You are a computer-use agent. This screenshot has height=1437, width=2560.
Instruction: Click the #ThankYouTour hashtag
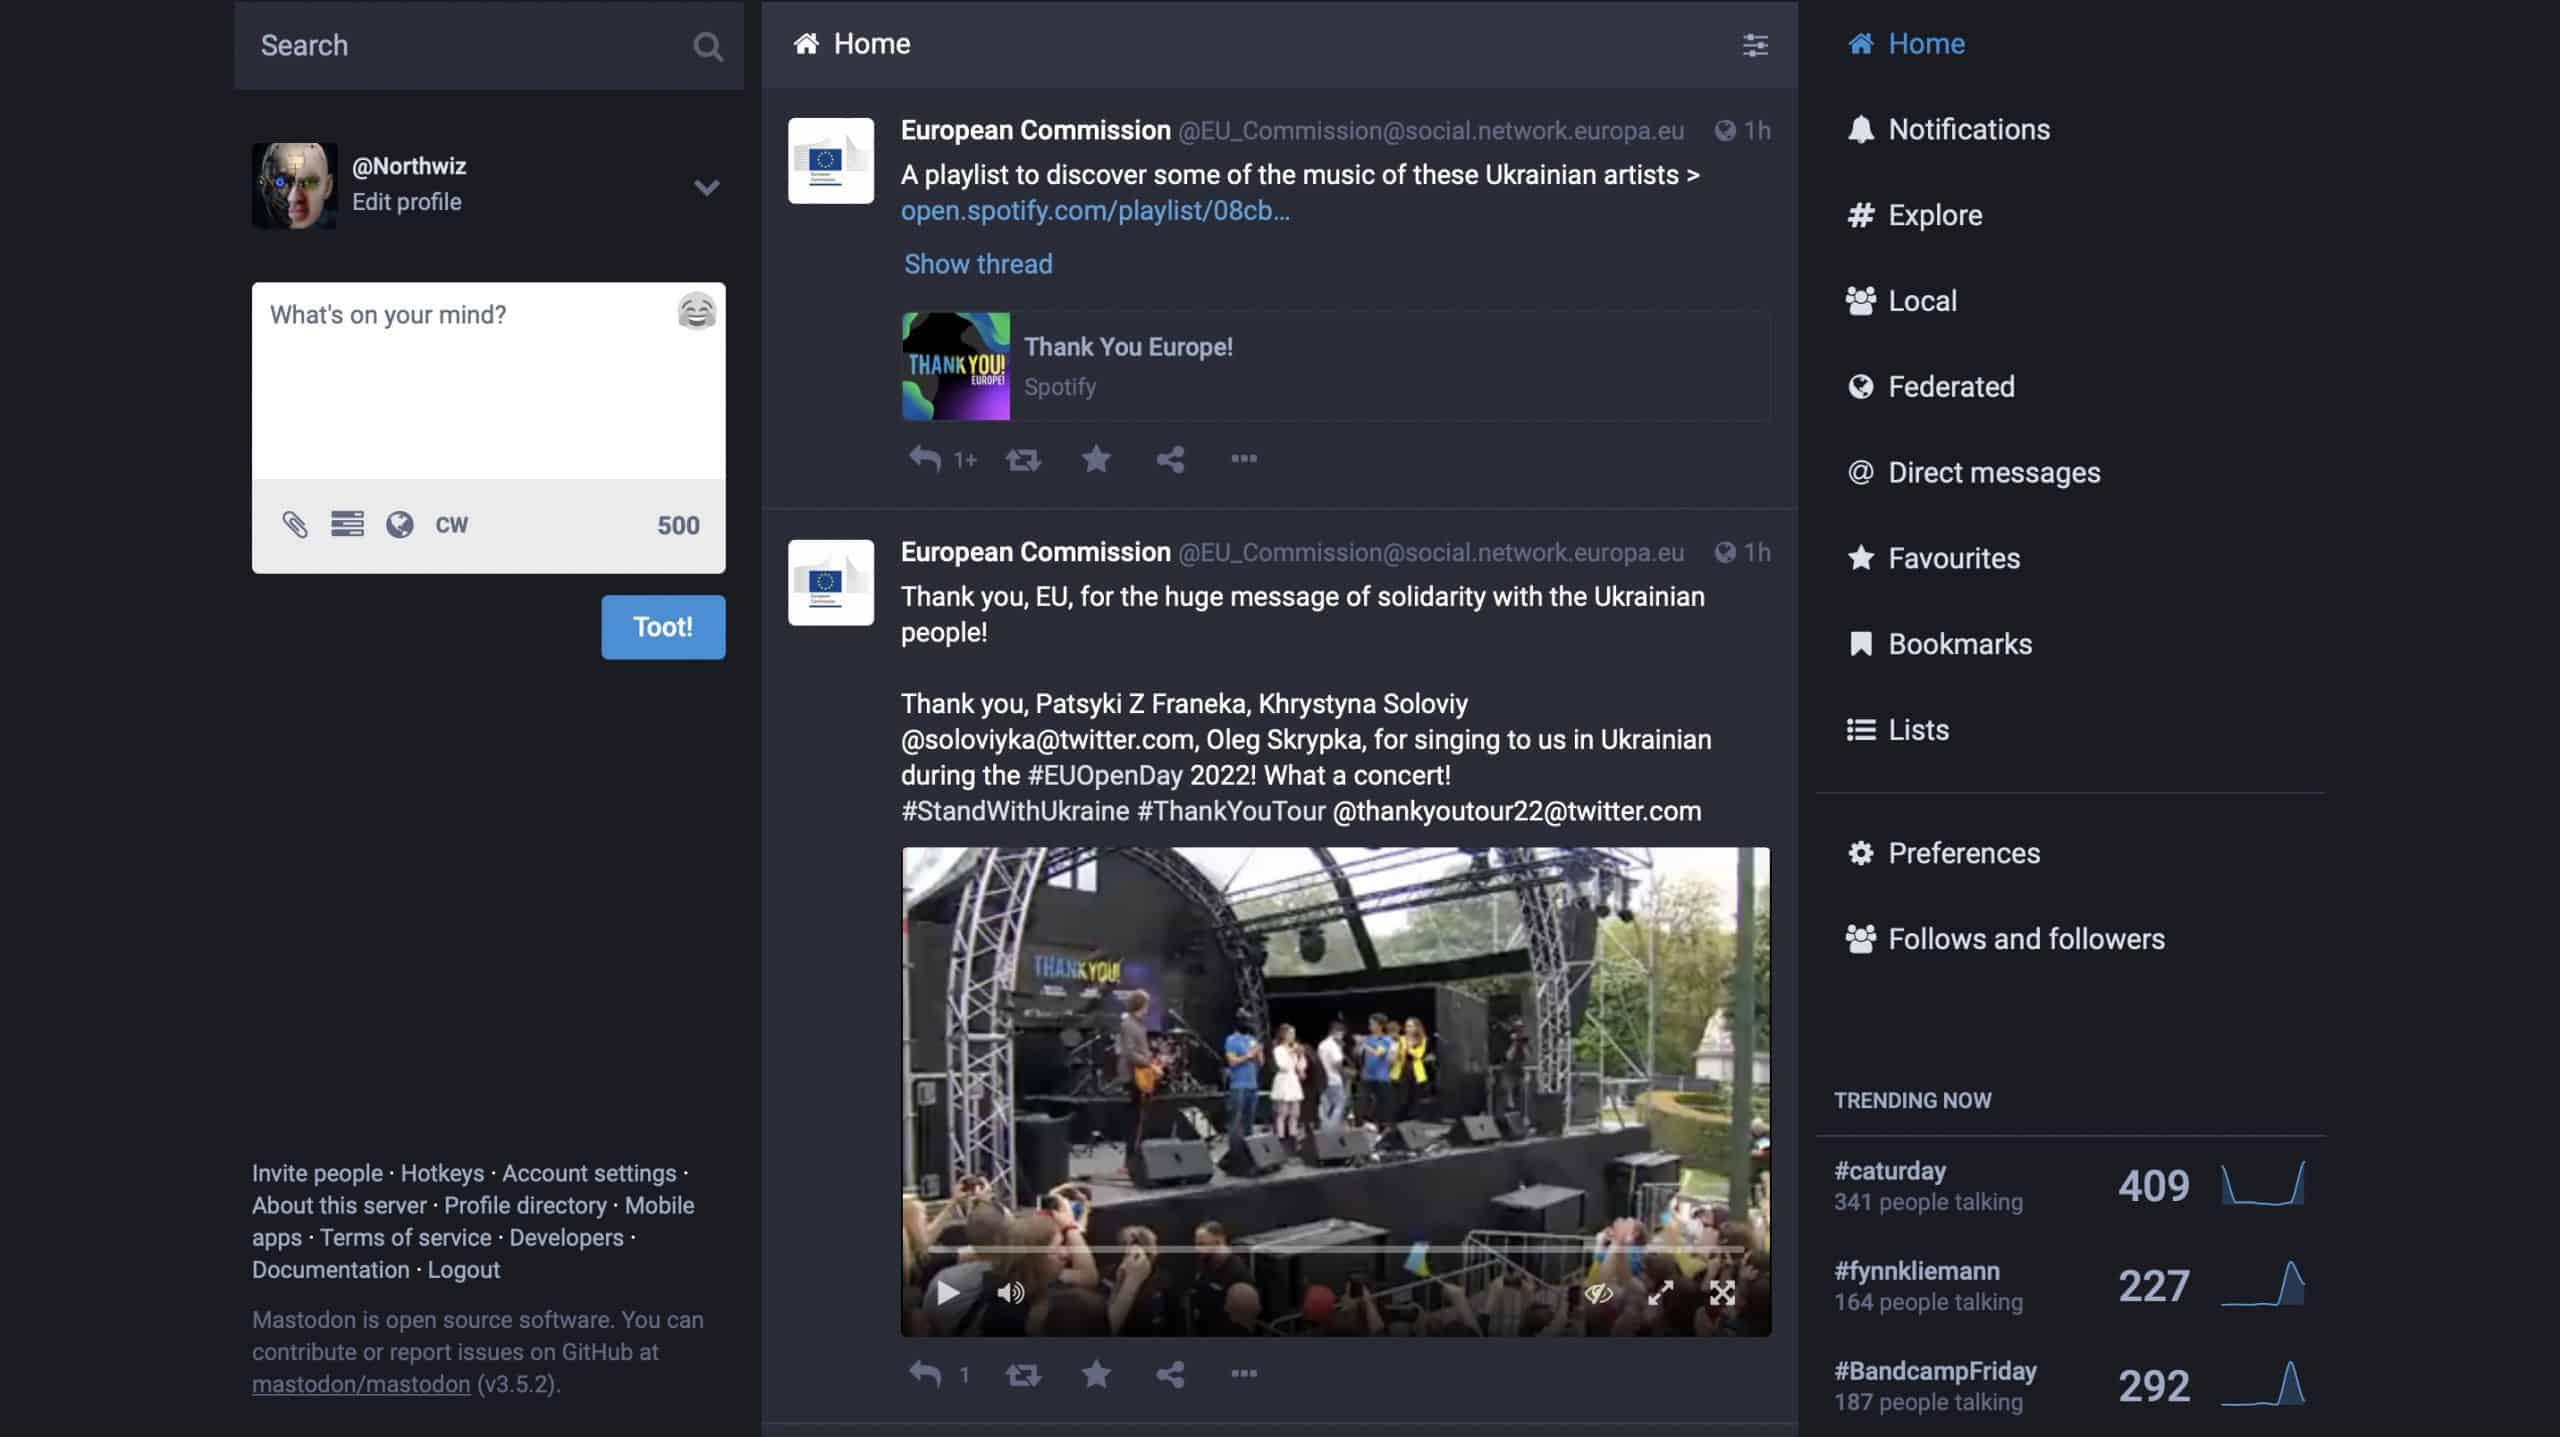(x=1231, y=811)
